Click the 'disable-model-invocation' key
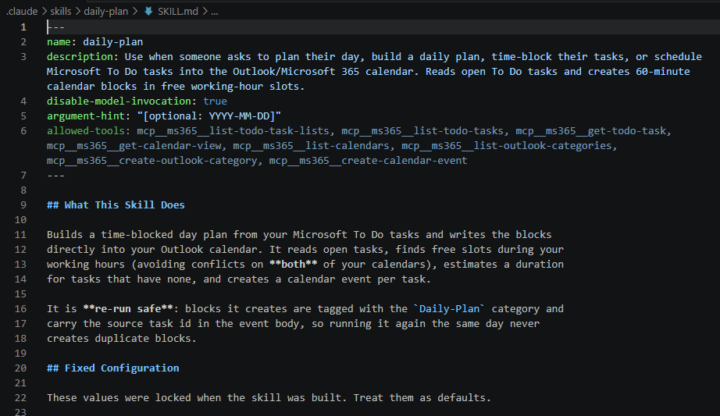The width and height of the screenshot is (720, 416). [x=119, y=101]
